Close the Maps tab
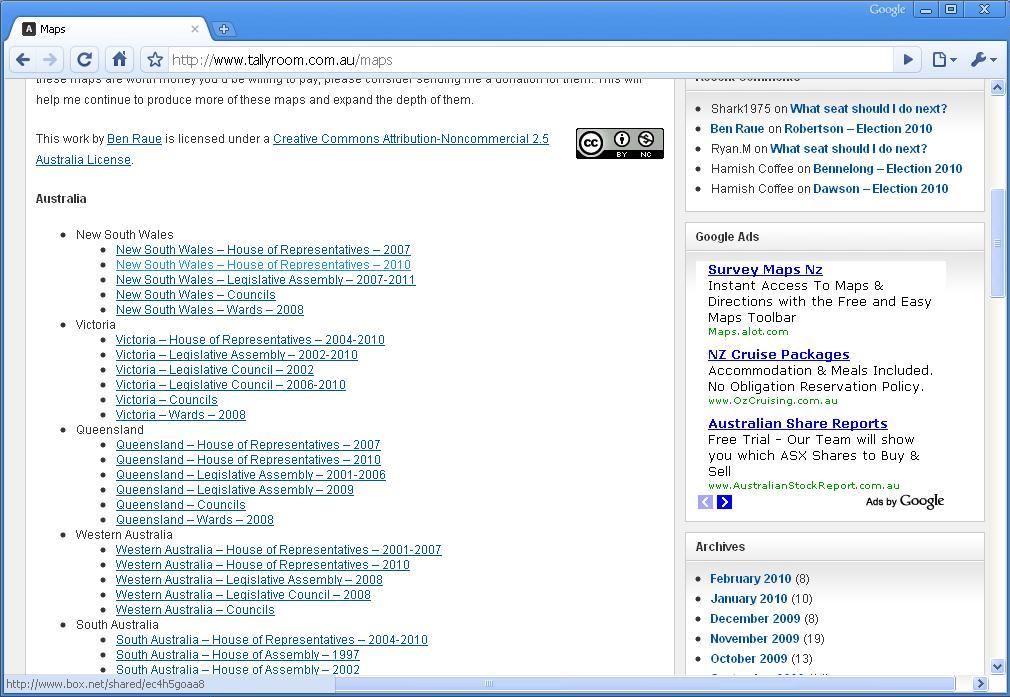This screenshot has height=697, width=1010. [195, 29]
